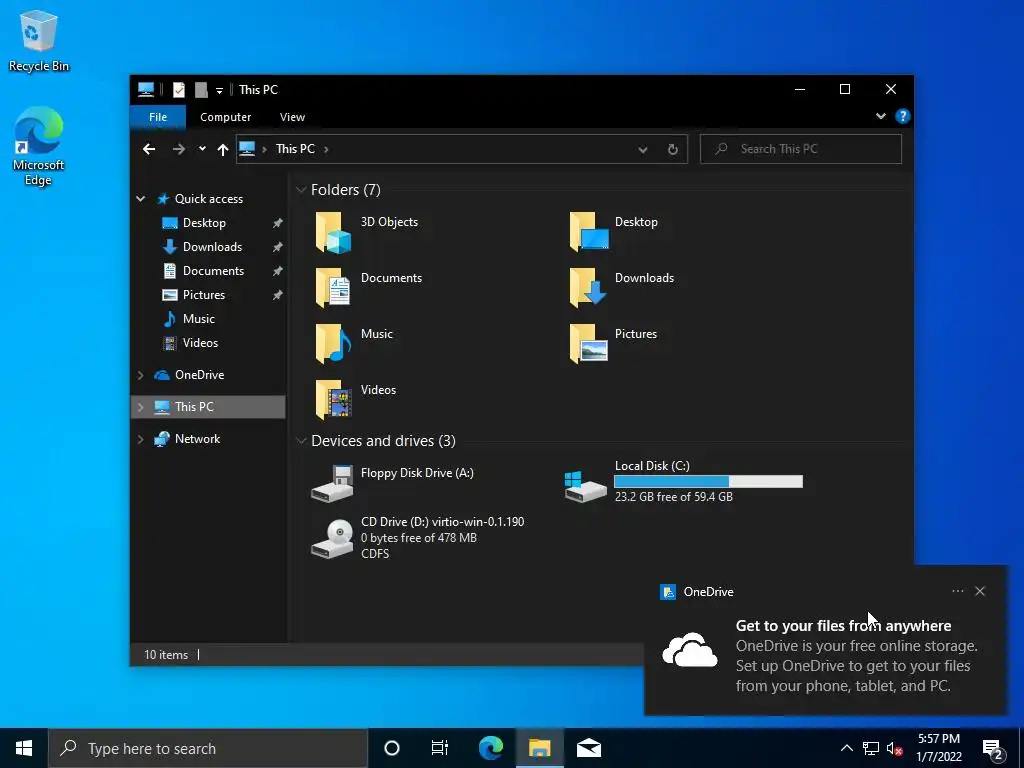Image resolution: width=1024 pixels, height=768 pixels.
Task: Select OneDrive in navigation pane
Action: click(199, 375)
